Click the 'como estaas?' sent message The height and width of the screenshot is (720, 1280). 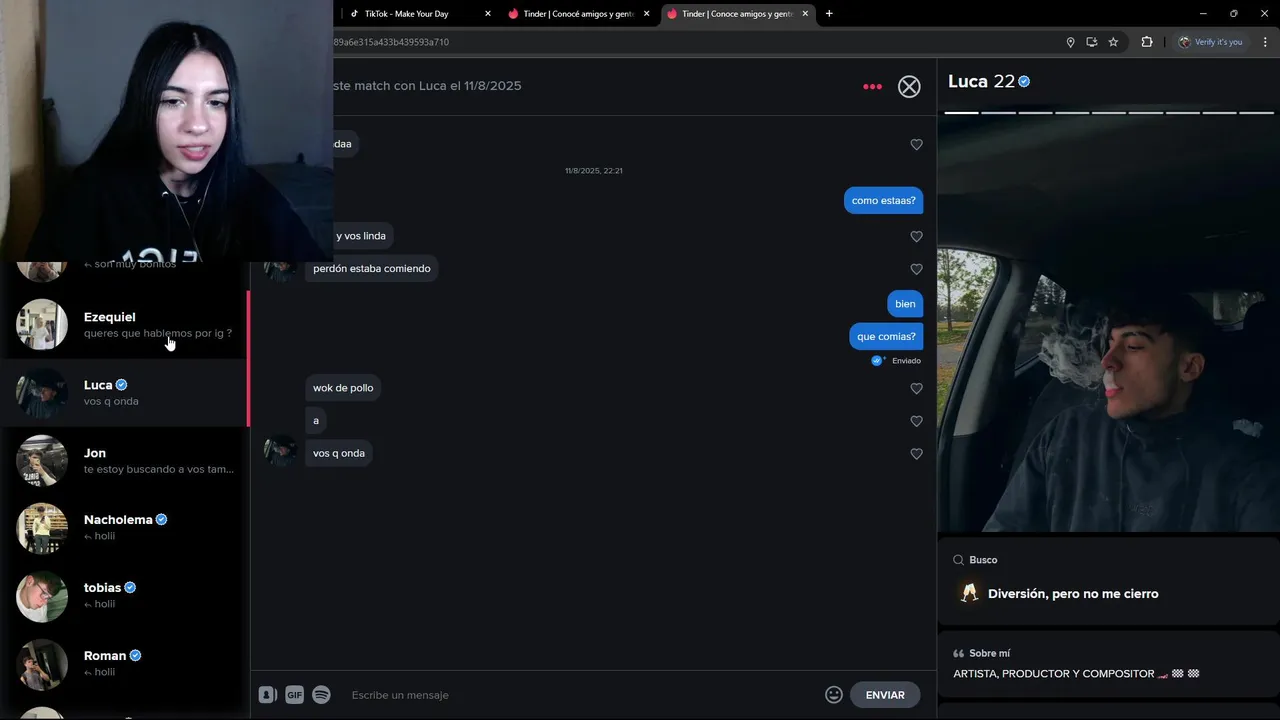point(883,201)
